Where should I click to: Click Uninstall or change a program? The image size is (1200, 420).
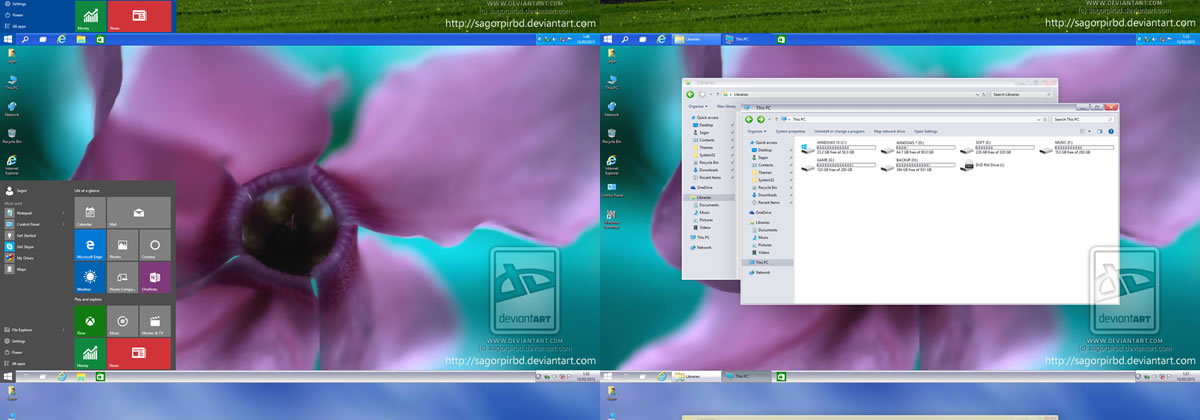[839, 131]
